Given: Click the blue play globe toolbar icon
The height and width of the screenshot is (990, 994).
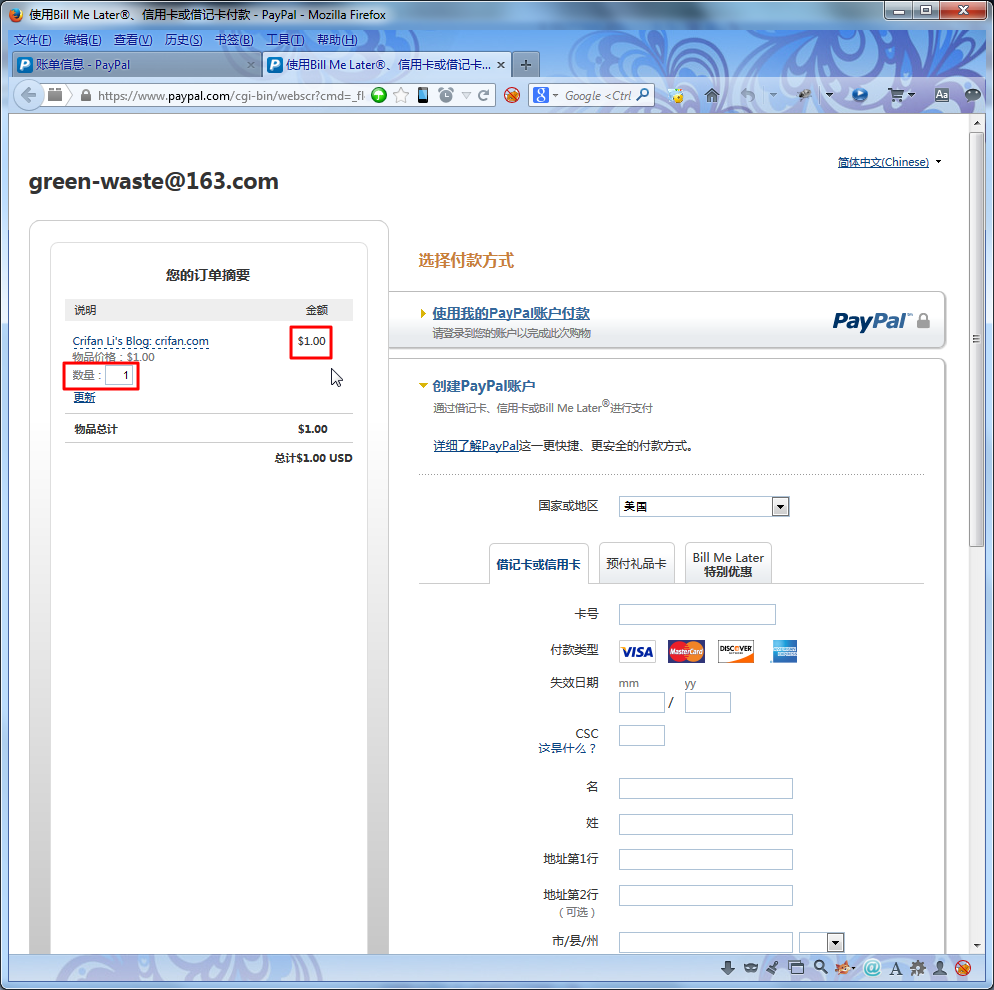Looking at the screenshot, I should [x=860, y=96].
